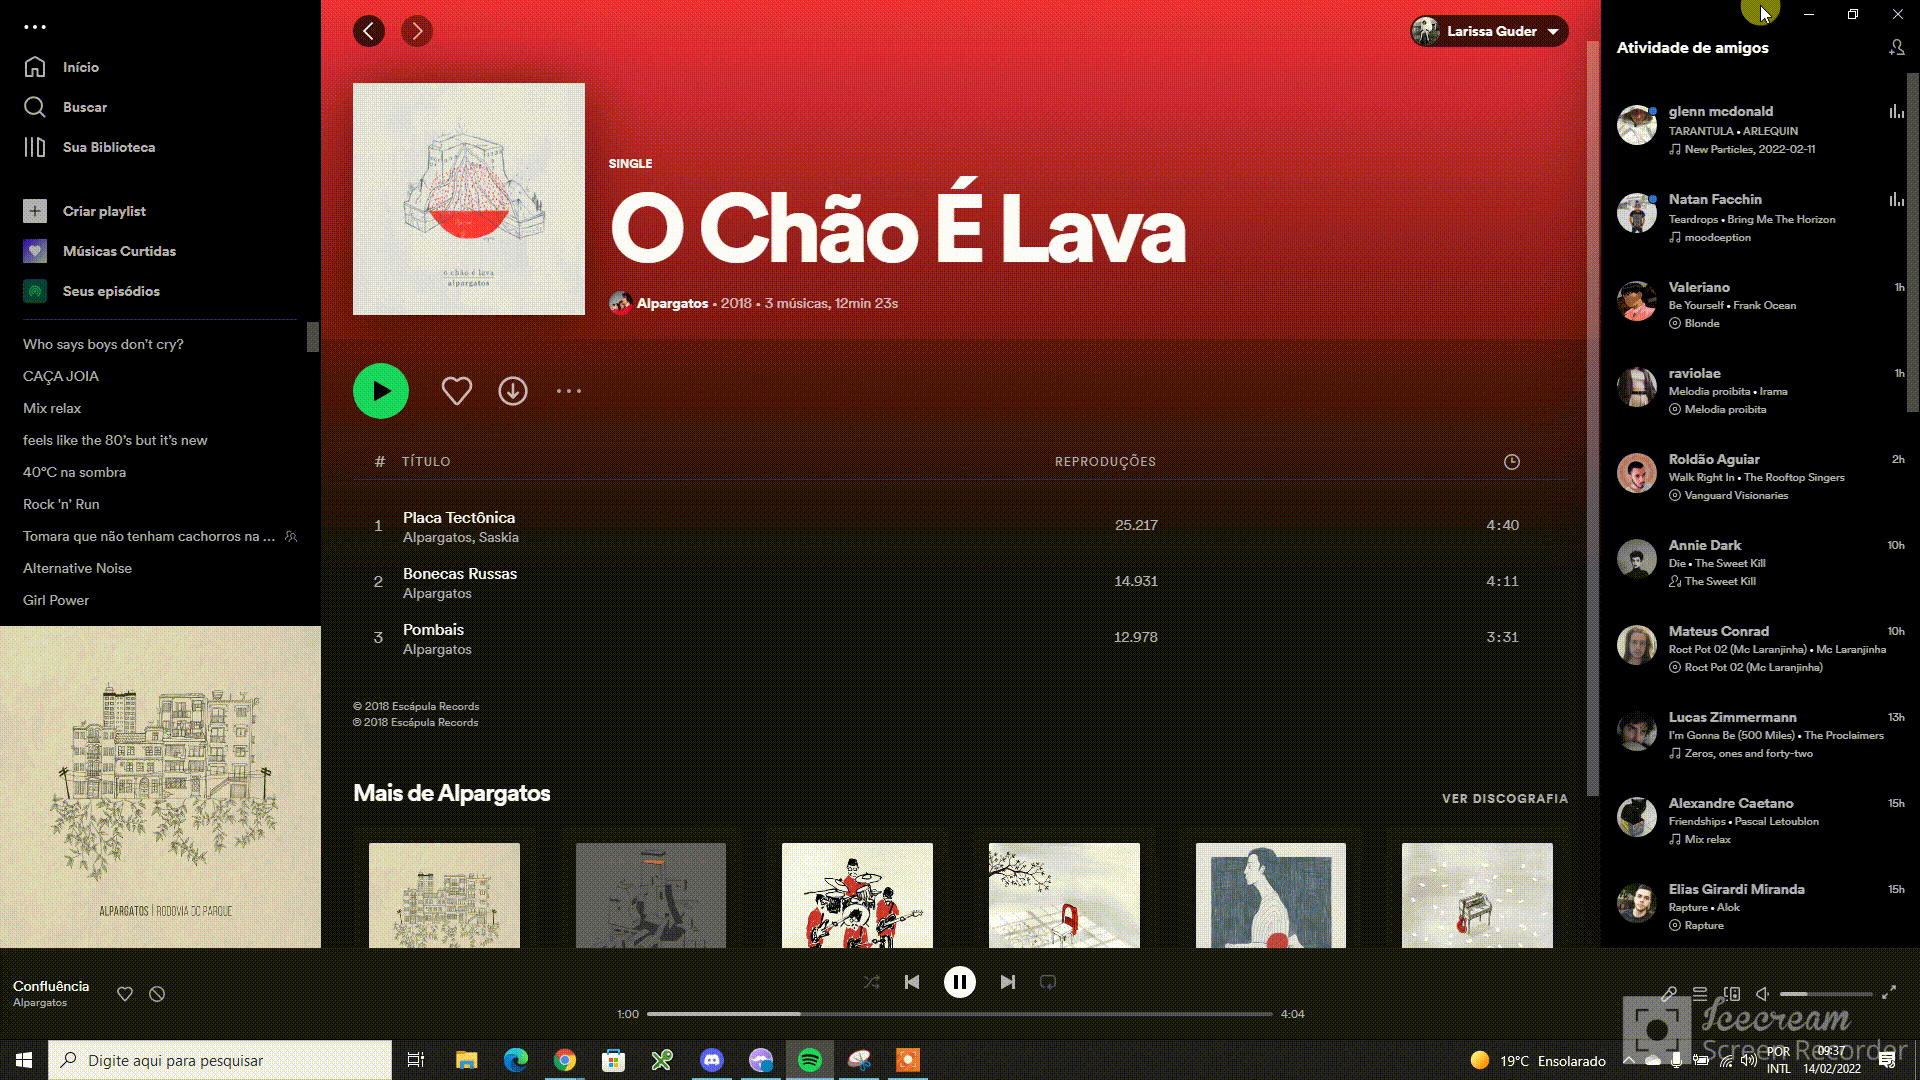Expand player to full screen
The width and height of the screenshot is (1920, 1080).
point(1889,993)
